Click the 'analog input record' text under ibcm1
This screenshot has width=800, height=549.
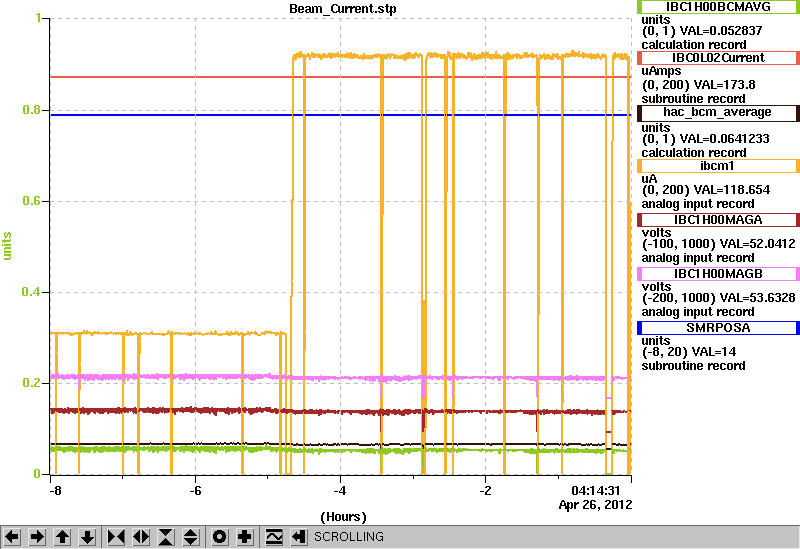[697, 204]
